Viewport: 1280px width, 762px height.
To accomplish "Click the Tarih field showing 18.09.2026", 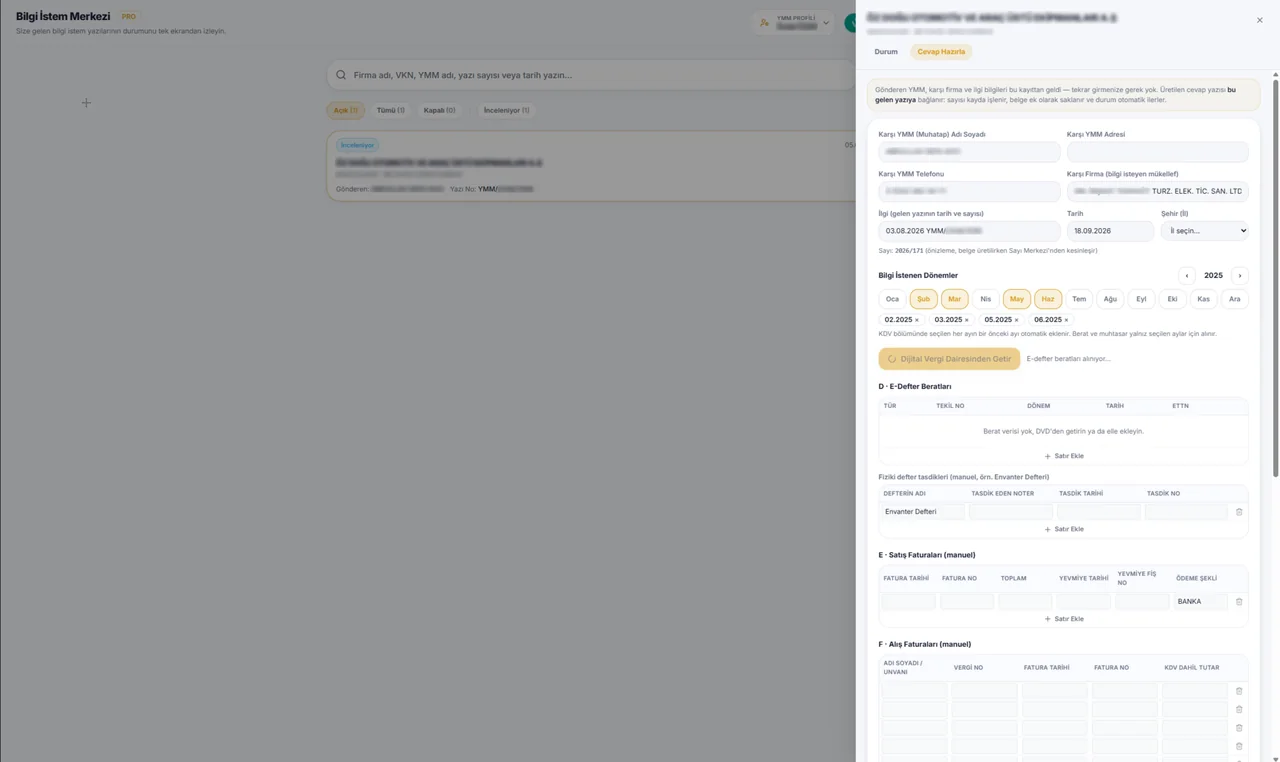I will (x=1110, y=231).
